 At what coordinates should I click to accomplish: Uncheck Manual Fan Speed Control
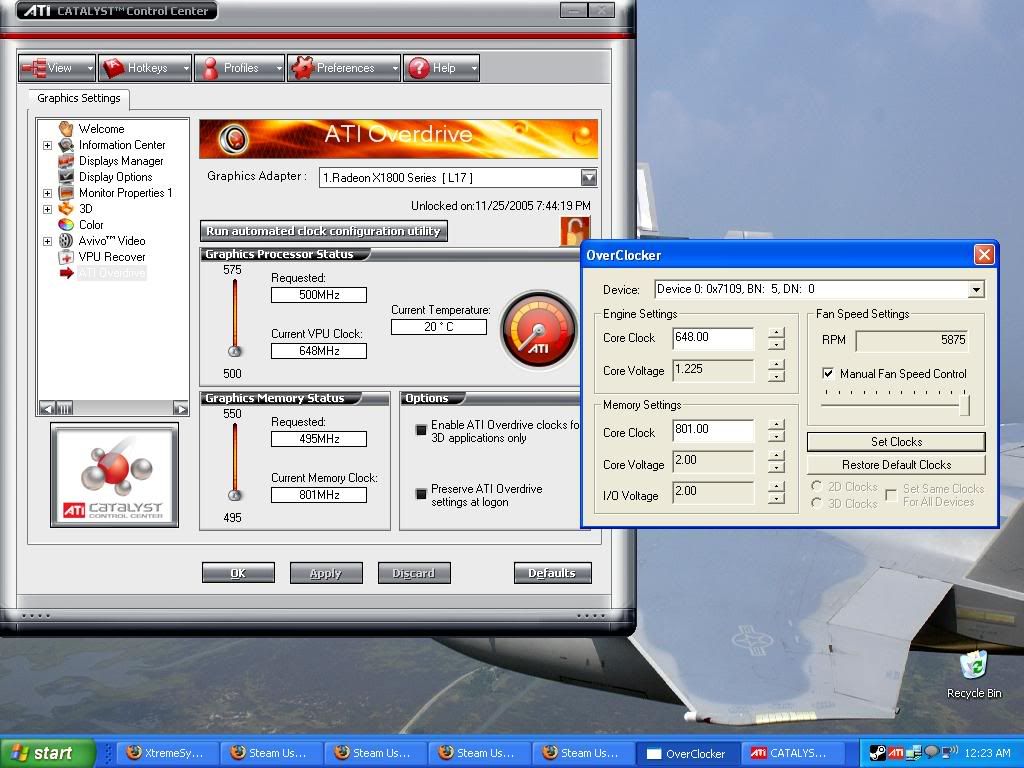pyautogui.click(x=828, y=374)
